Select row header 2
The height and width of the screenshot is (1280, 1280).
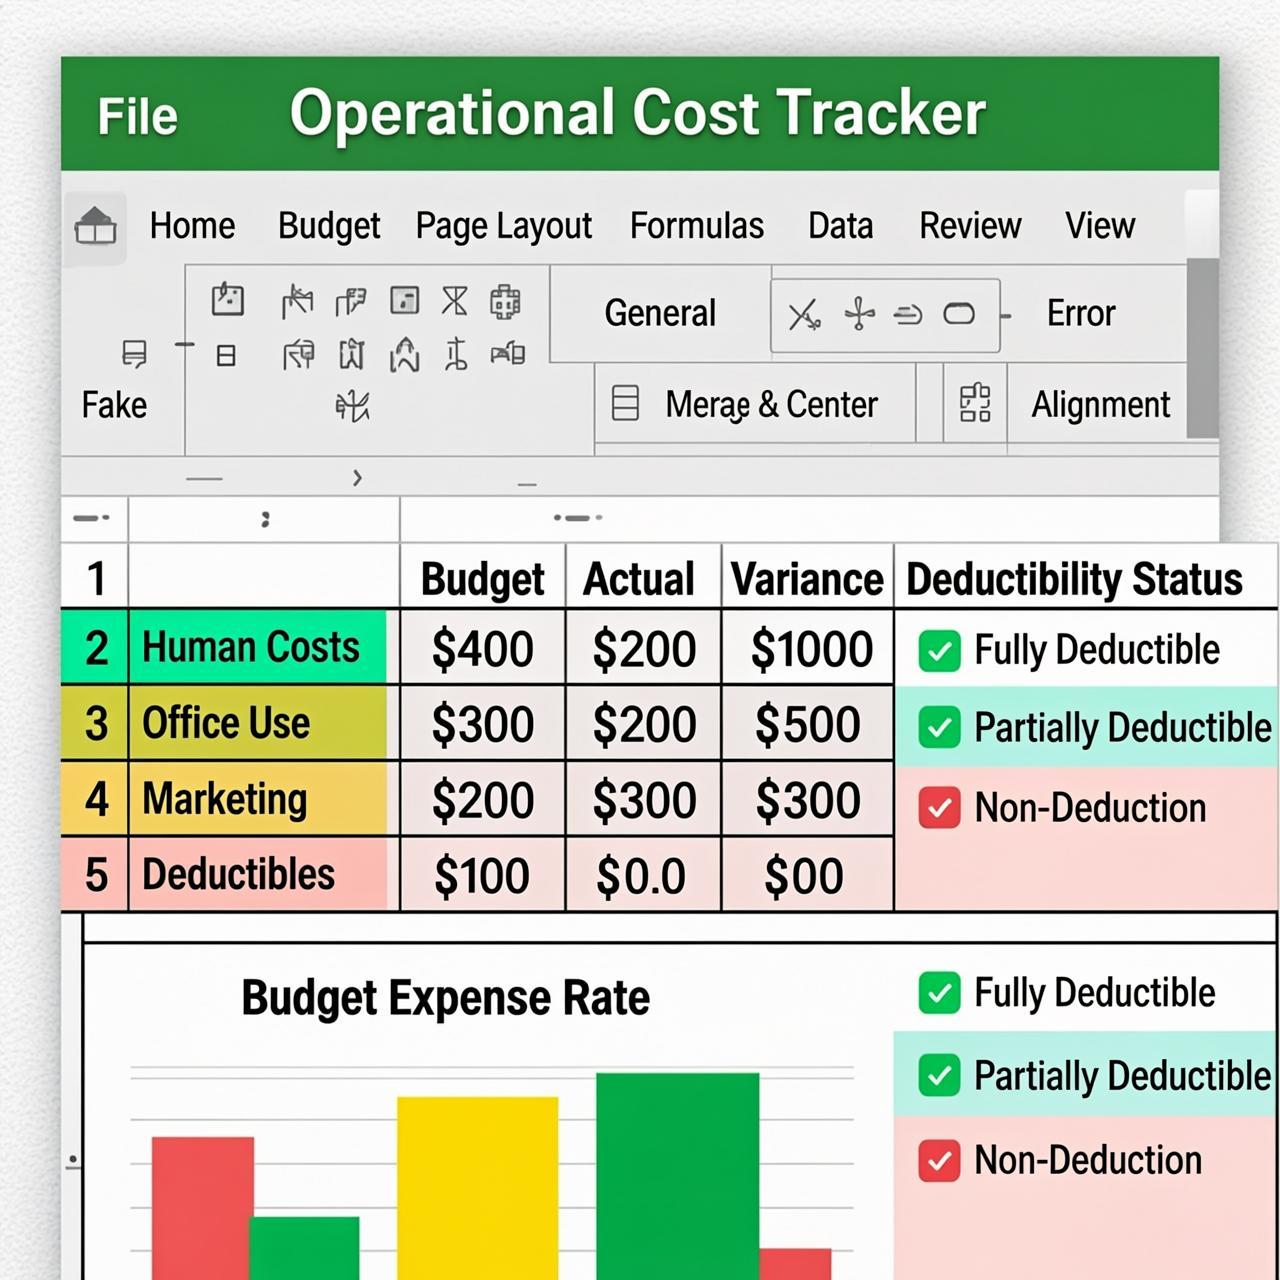click(x=95, y=648)
